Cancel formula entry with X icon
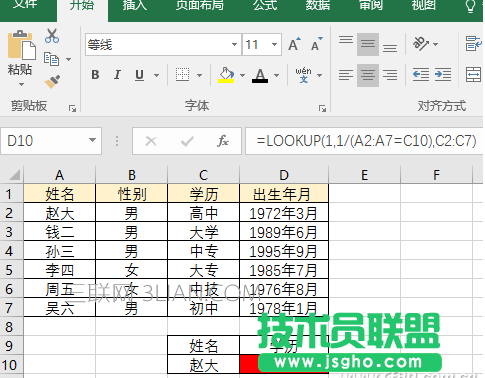This screenshot has width=485, height=378. point(151,141)
